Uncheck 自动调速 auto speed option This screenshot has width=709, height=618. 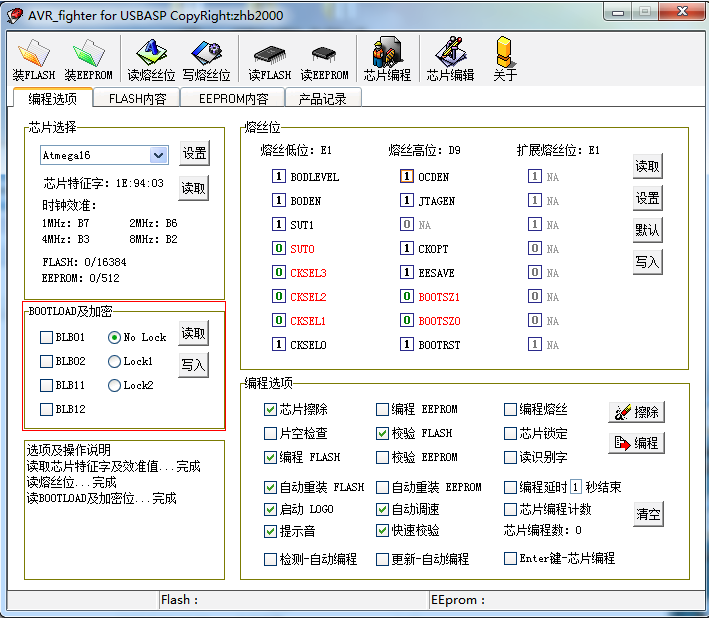pos(382,509)
